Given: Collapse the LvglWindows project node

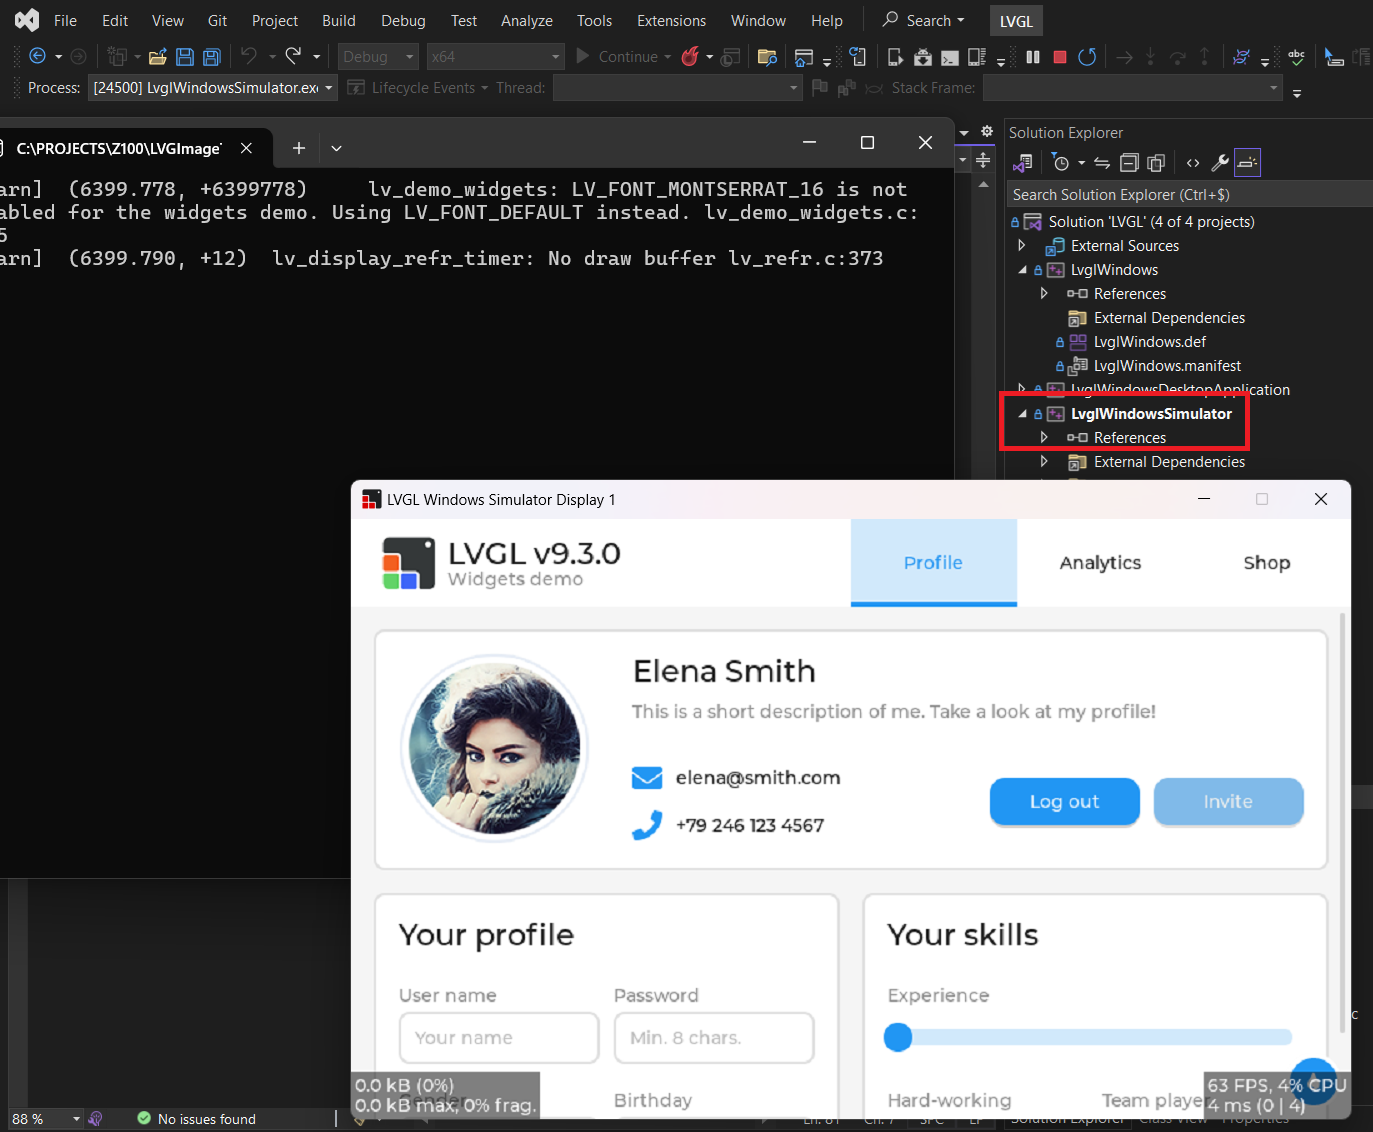Looking at the screenshot, I should 1022,269.
